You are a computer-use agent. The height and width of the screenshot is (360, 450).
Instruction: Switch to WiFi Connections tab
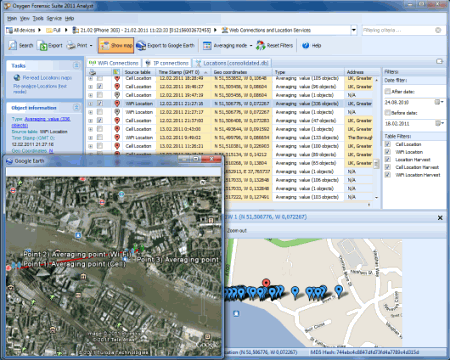(114, 63)
